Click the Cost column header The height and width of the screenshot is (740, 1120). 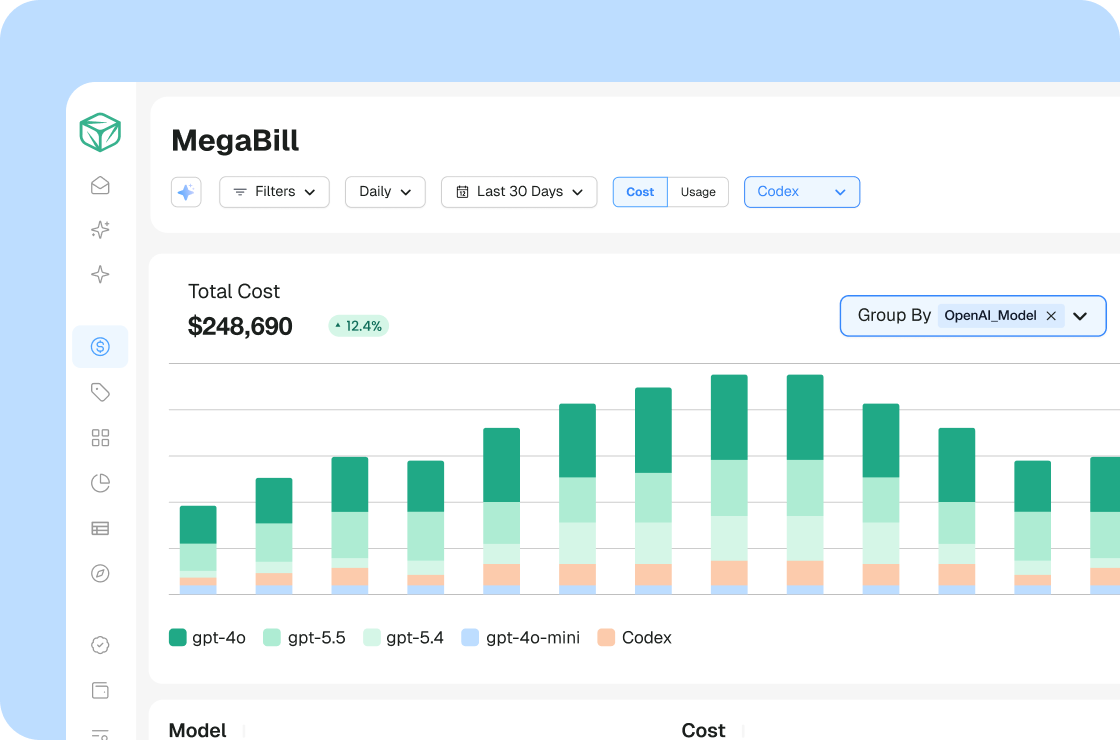pos(703,730)
